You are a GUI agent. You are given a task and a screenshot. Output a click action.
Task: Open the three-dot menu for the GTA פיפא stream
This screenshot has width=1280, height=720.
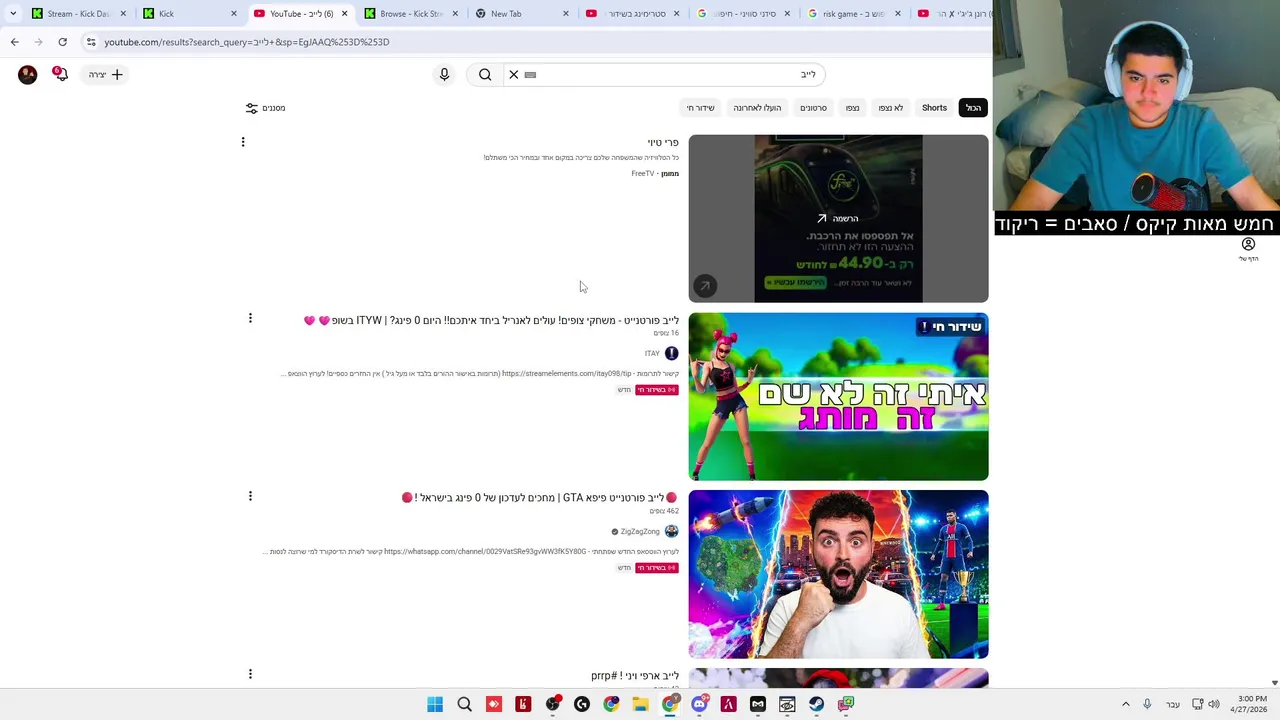250,496
